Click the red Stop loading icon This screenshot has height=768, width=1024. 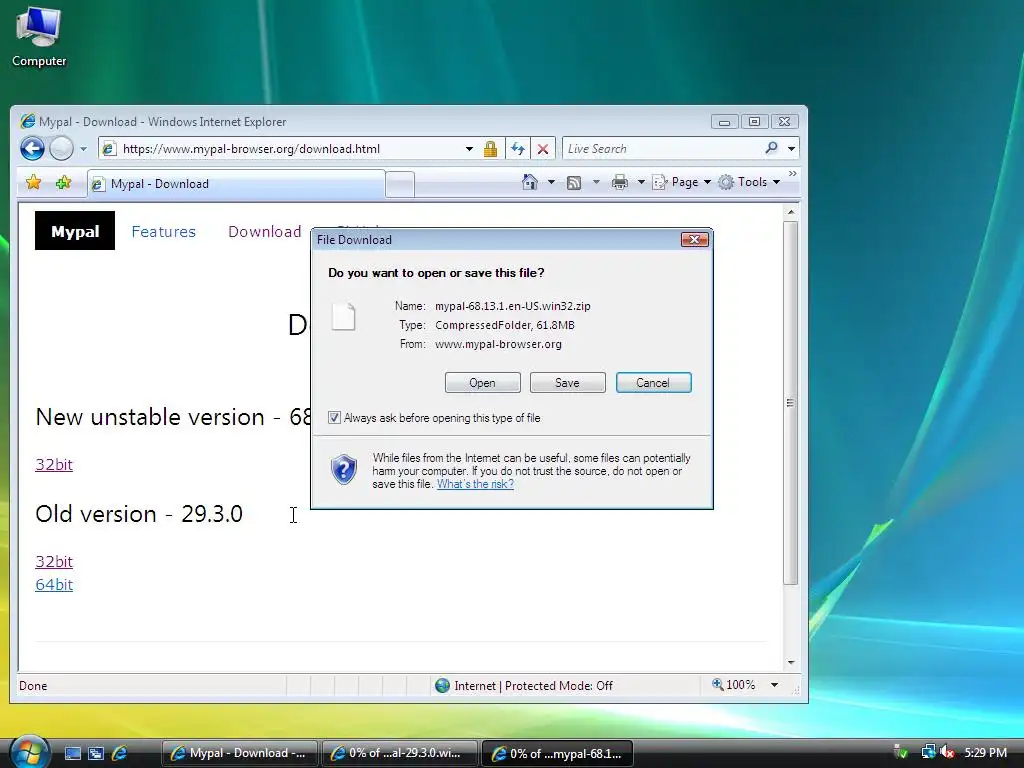543,149
